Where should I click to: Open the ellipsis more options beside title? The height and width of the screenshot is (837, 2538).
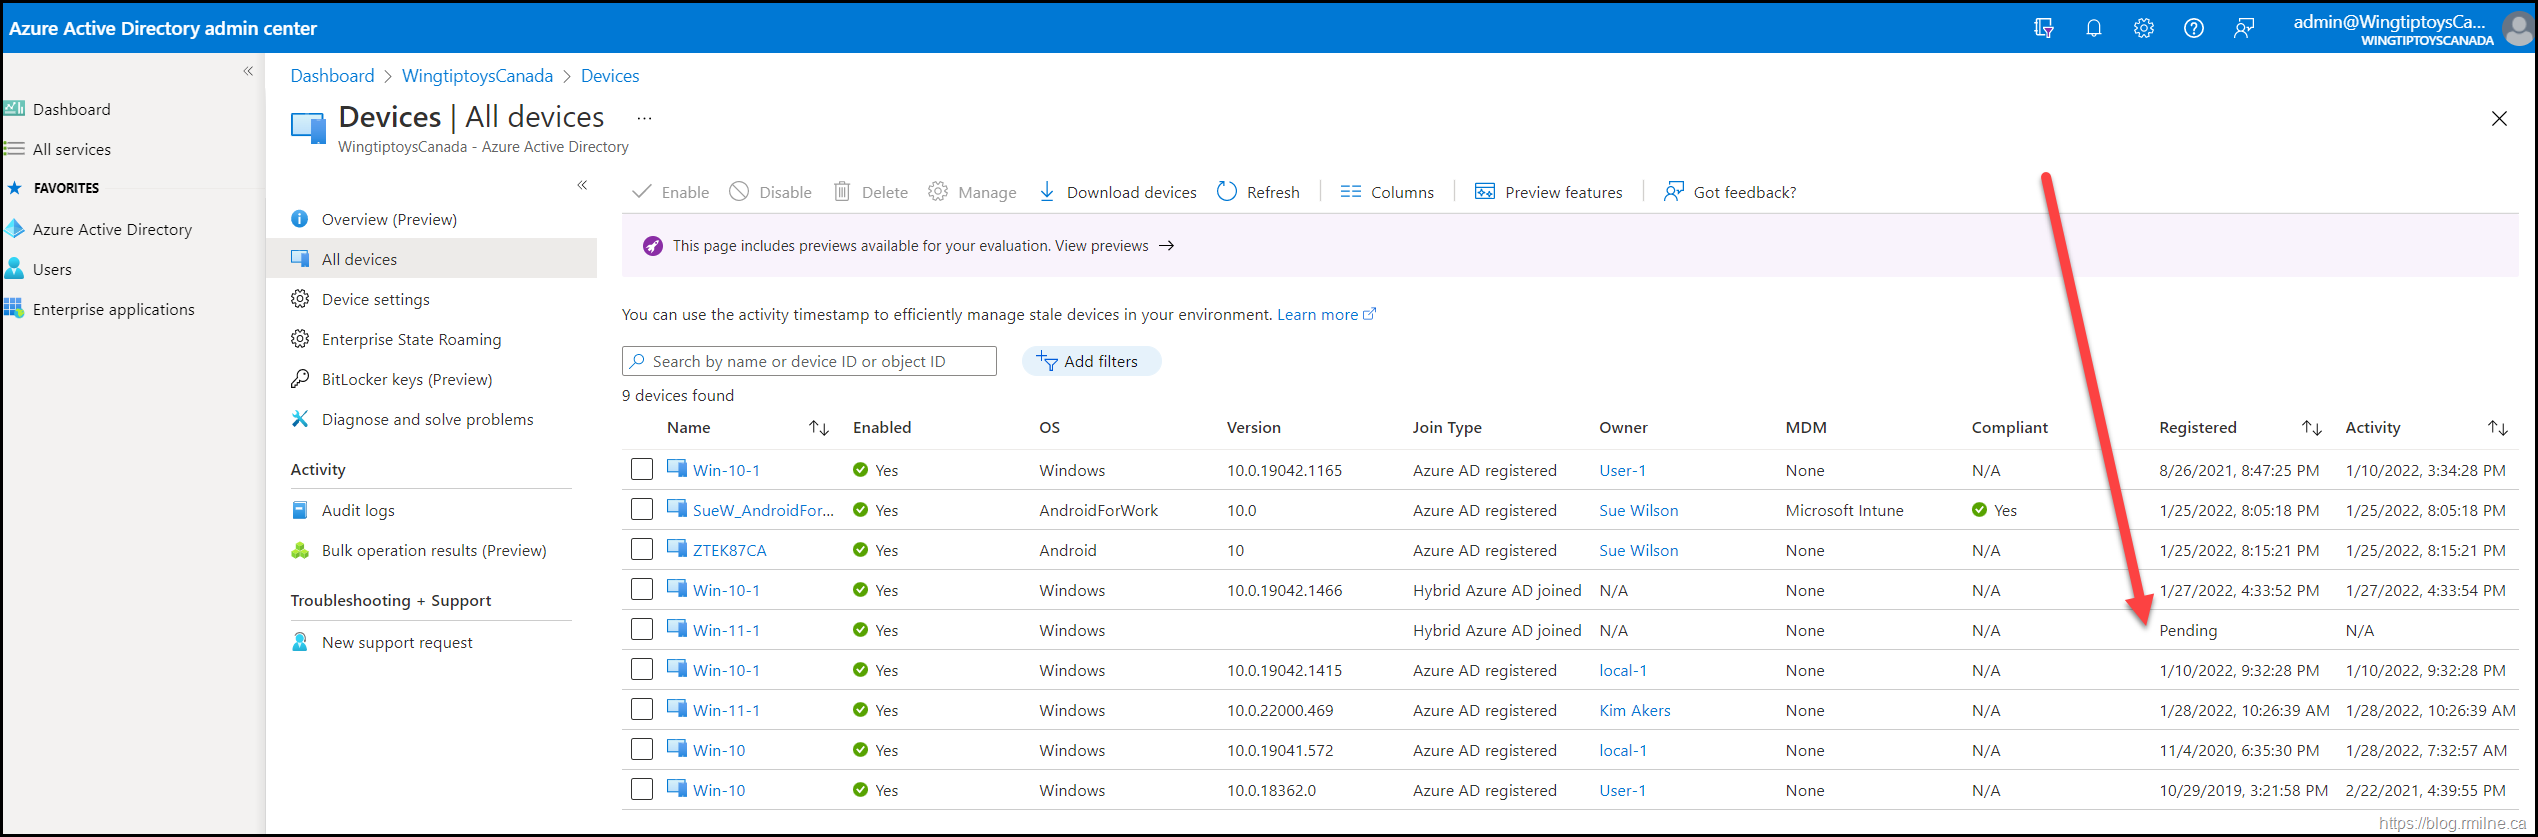click(644, 118)
